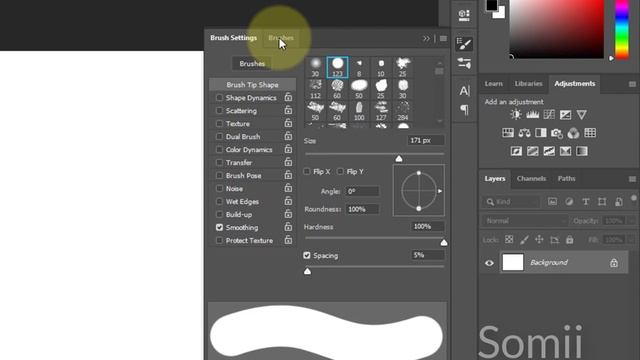The image size is (640, 360).
Task: Add a Threshold adjustment
Action: pos(549,151)
